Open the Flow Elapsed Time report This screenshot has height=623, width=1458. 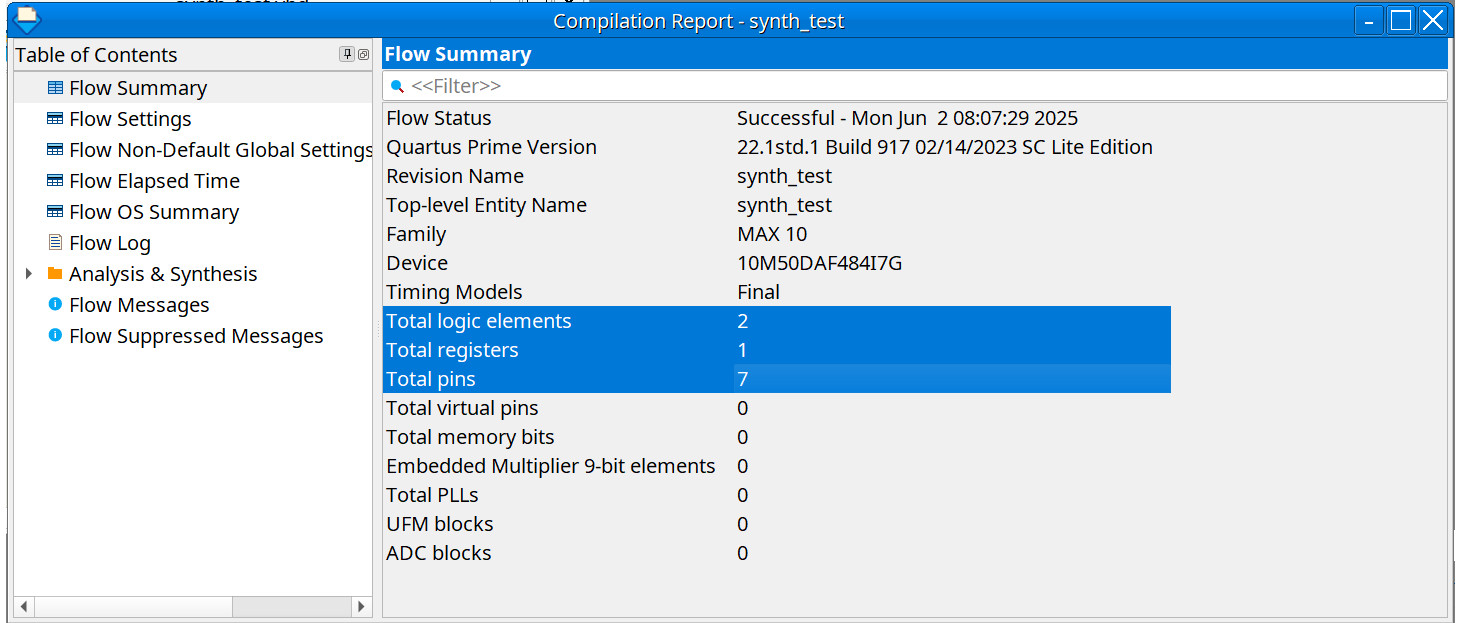154,181
